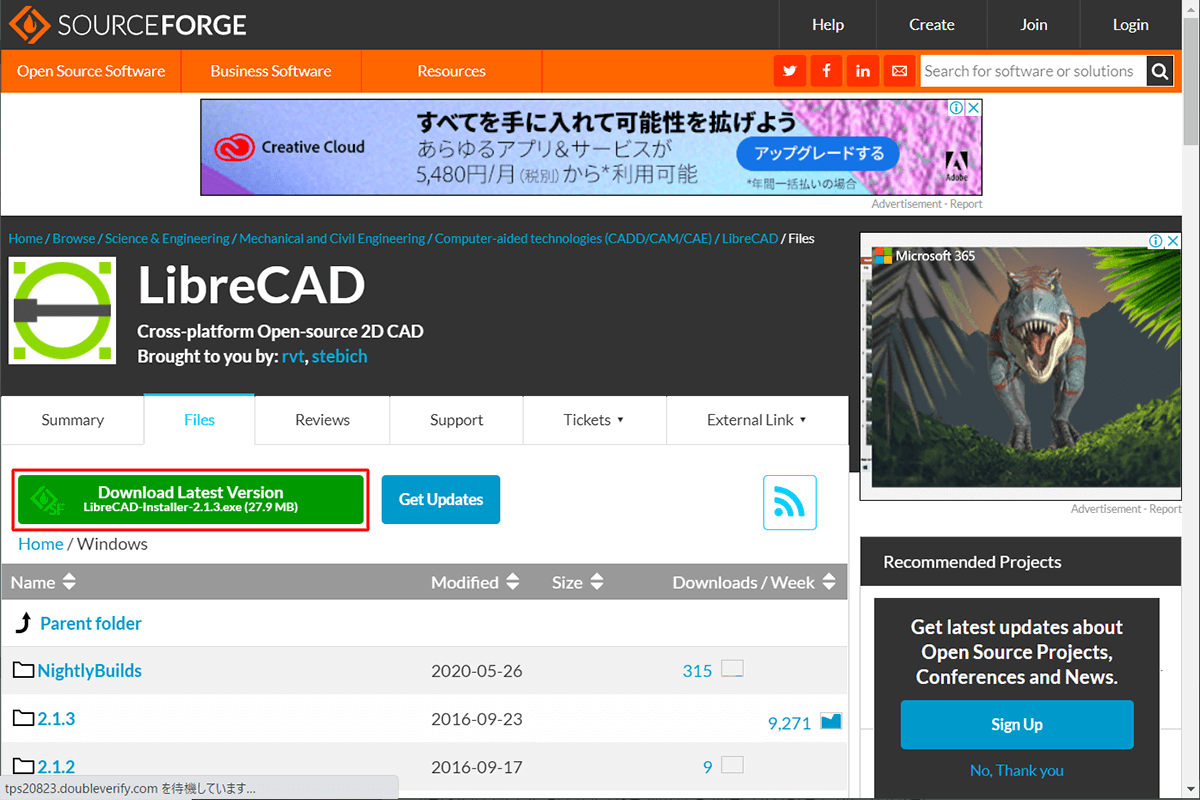Report the banner advertisement
The image size is (1200, 800).
tap(966, 204)
